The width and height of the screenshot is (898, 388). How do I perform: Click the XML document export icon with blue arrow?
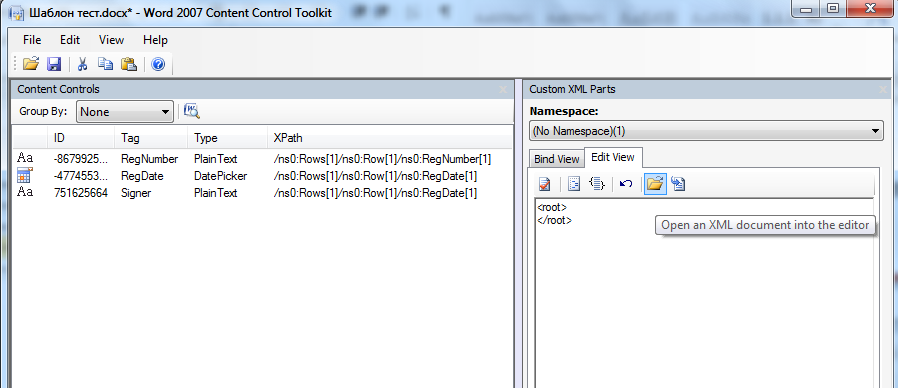point(679,184)
